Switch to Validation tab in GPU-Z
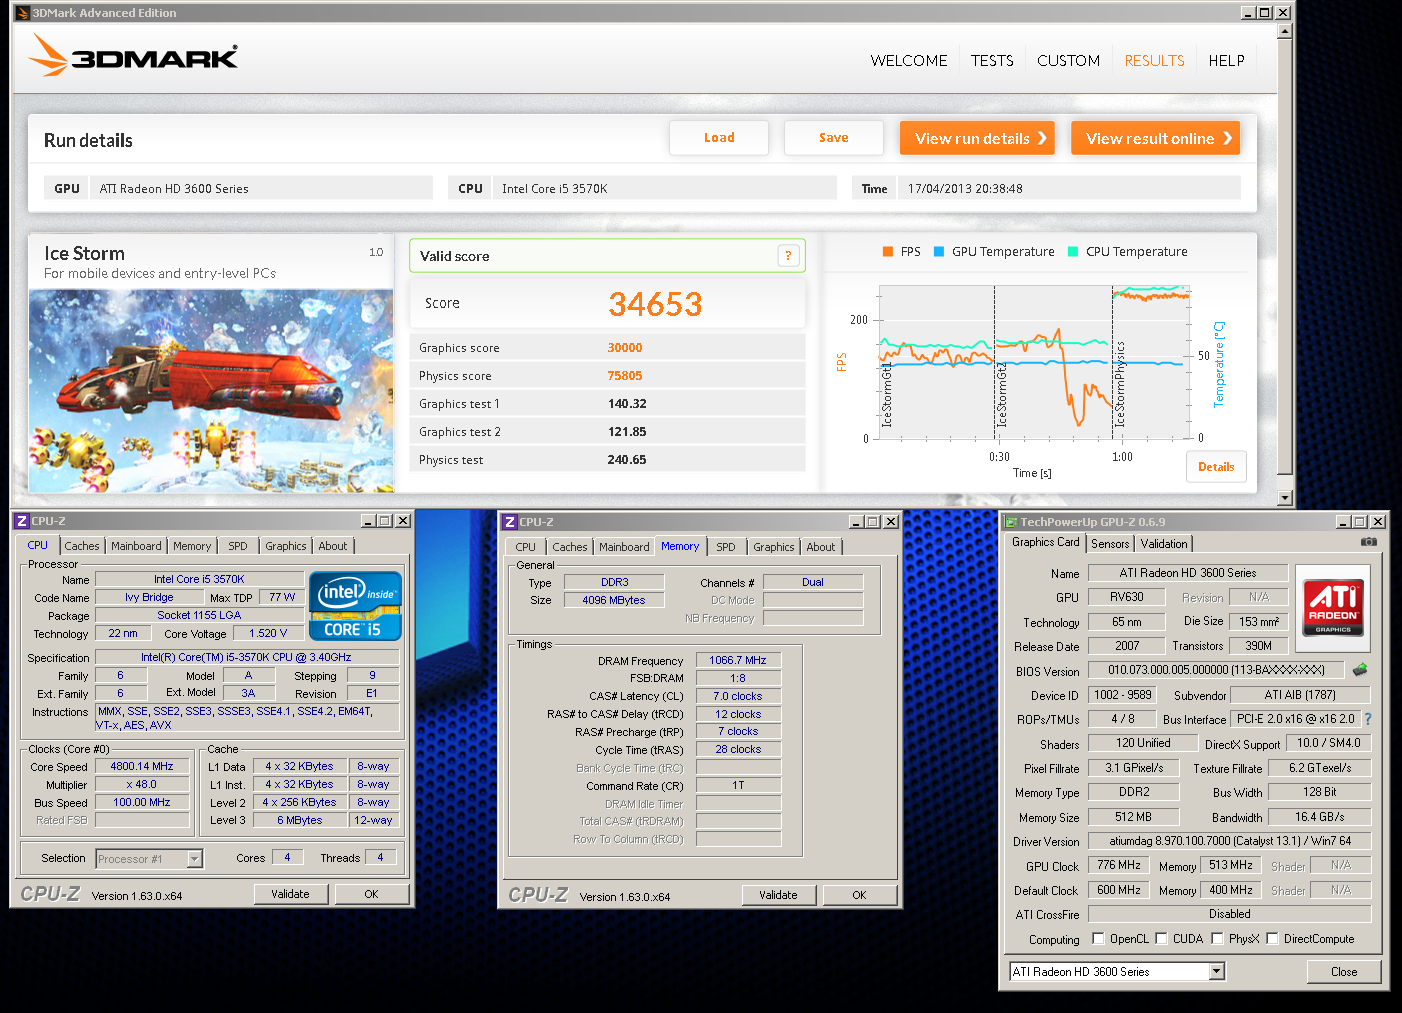This screenshot has height=1013, width=1402. pyautogui.click(x=1164, y=544)
